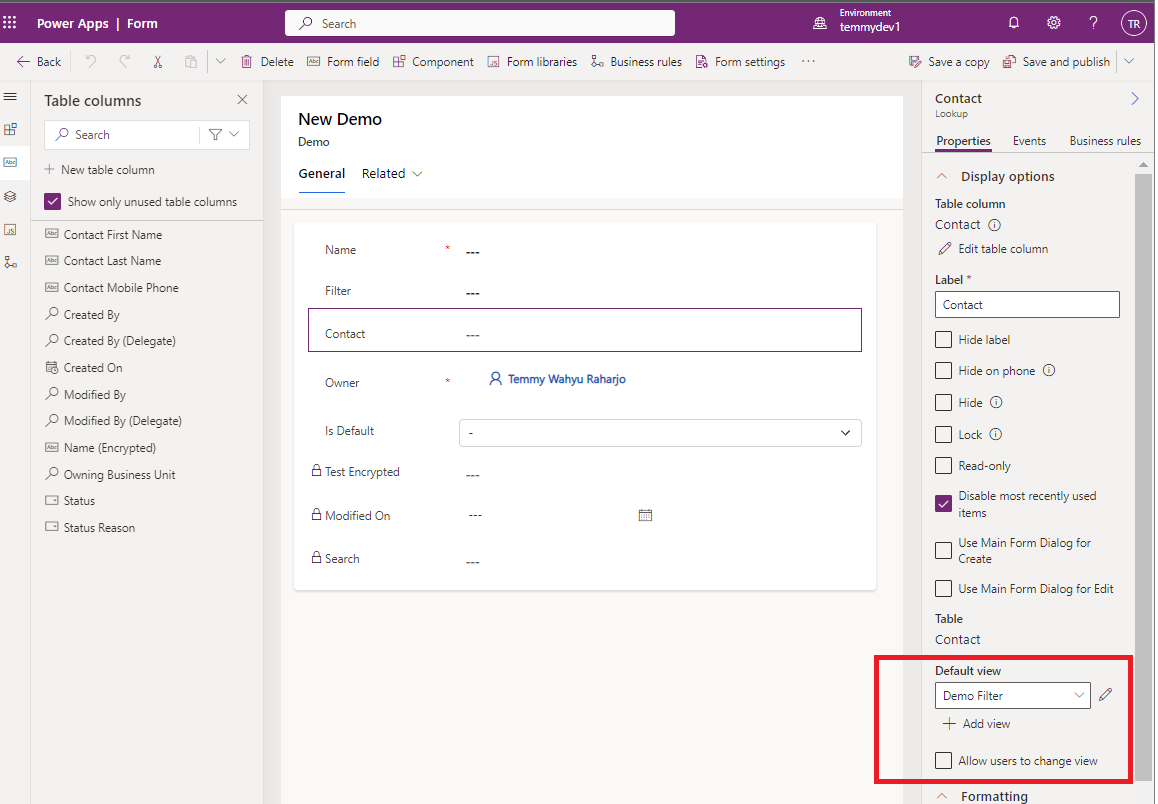Check Use Main Form Dialog for Create
1158x804 pixels.
coord(943,551)
